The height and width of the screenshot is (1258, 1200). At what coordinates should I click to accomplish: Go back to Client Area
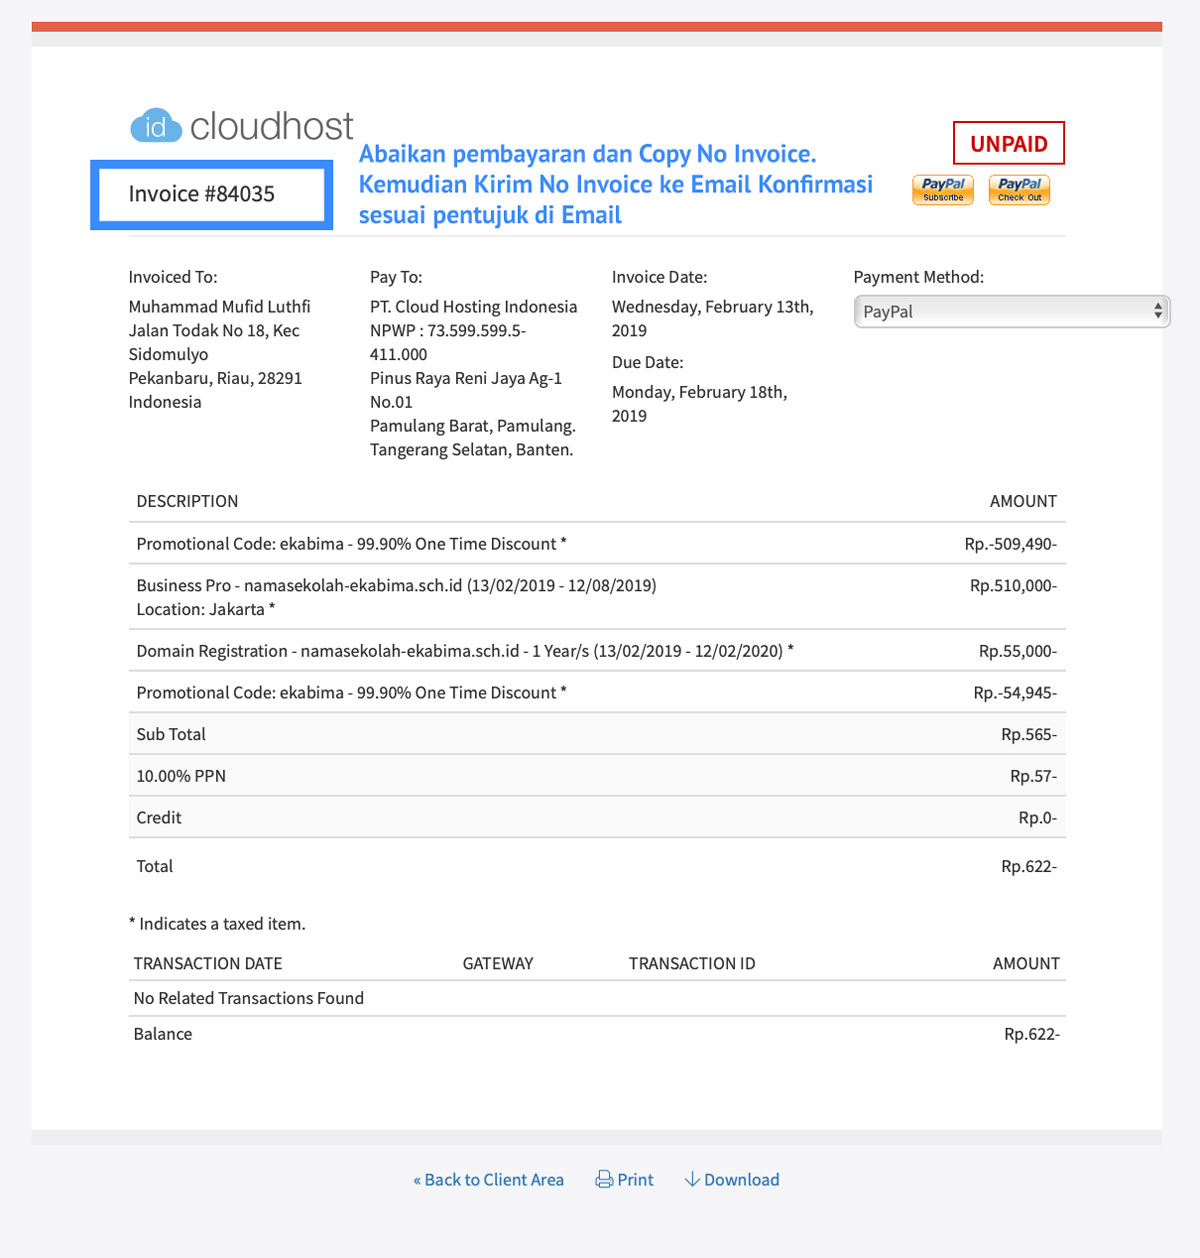tap(488, 1180)
